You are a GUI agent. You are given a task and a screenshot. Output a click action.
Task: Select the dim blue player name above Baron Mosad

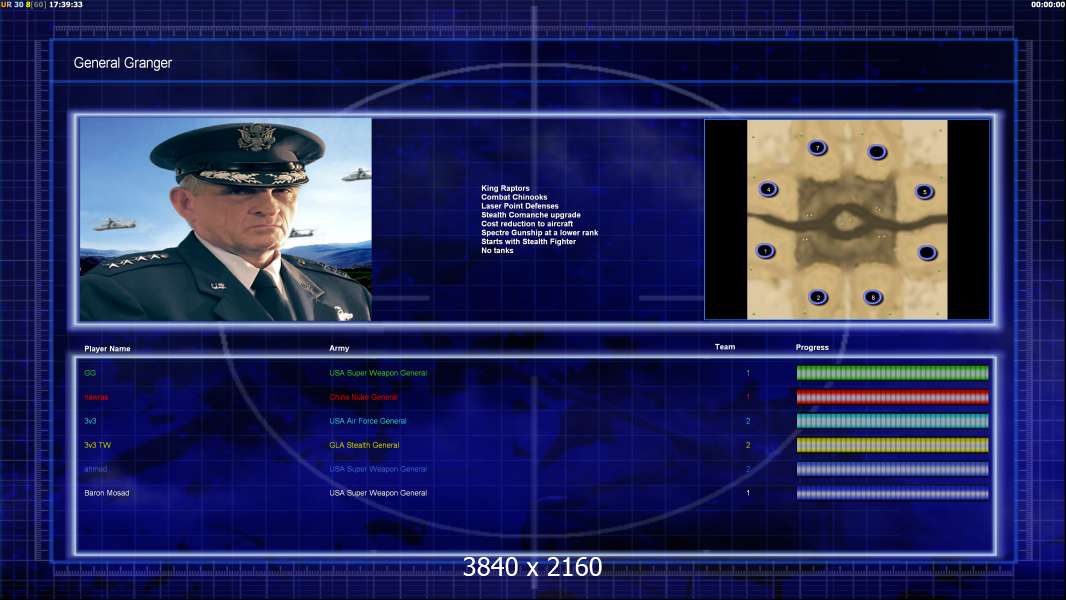[x=96, y=469]
